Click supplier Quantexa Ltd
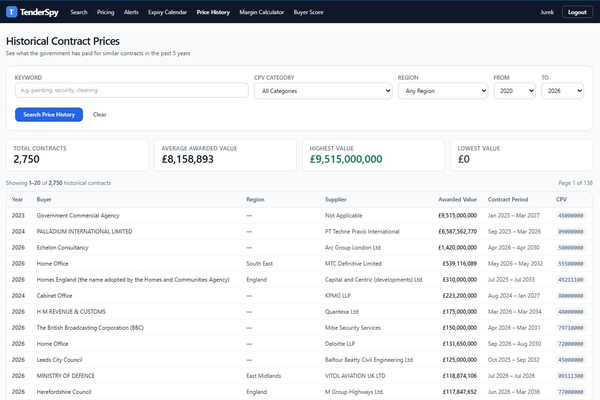The image size is (600, 400). tap(341, 312)
